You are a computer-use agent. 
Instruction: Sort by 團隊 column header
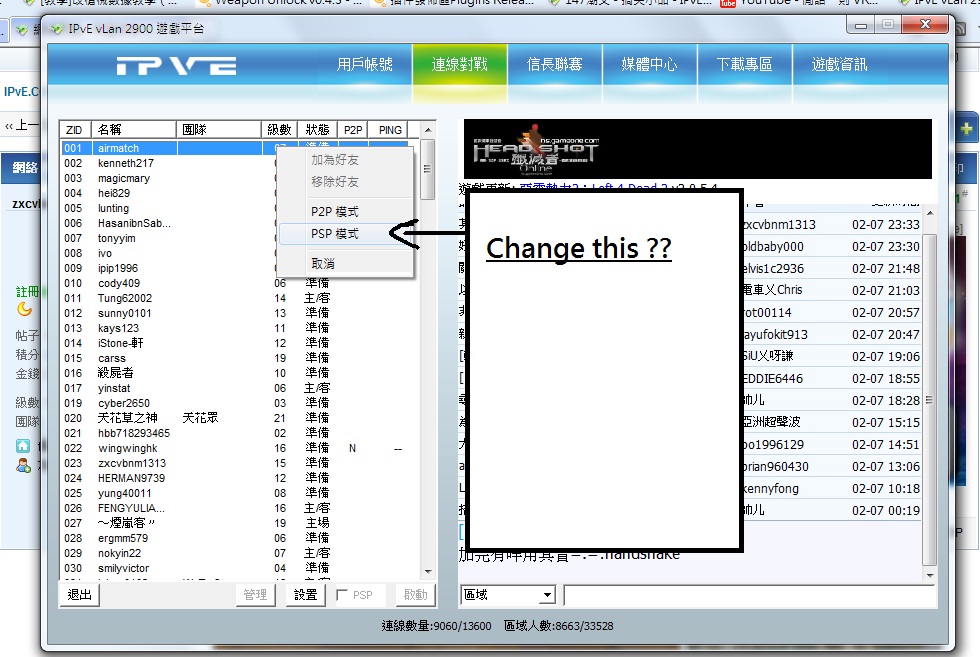pos(219,130)
